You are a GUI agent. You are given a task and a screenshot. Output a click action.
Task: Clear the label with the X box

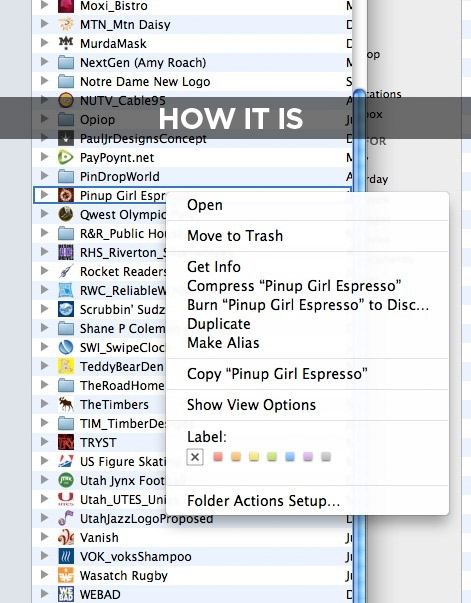click(195, 457)
